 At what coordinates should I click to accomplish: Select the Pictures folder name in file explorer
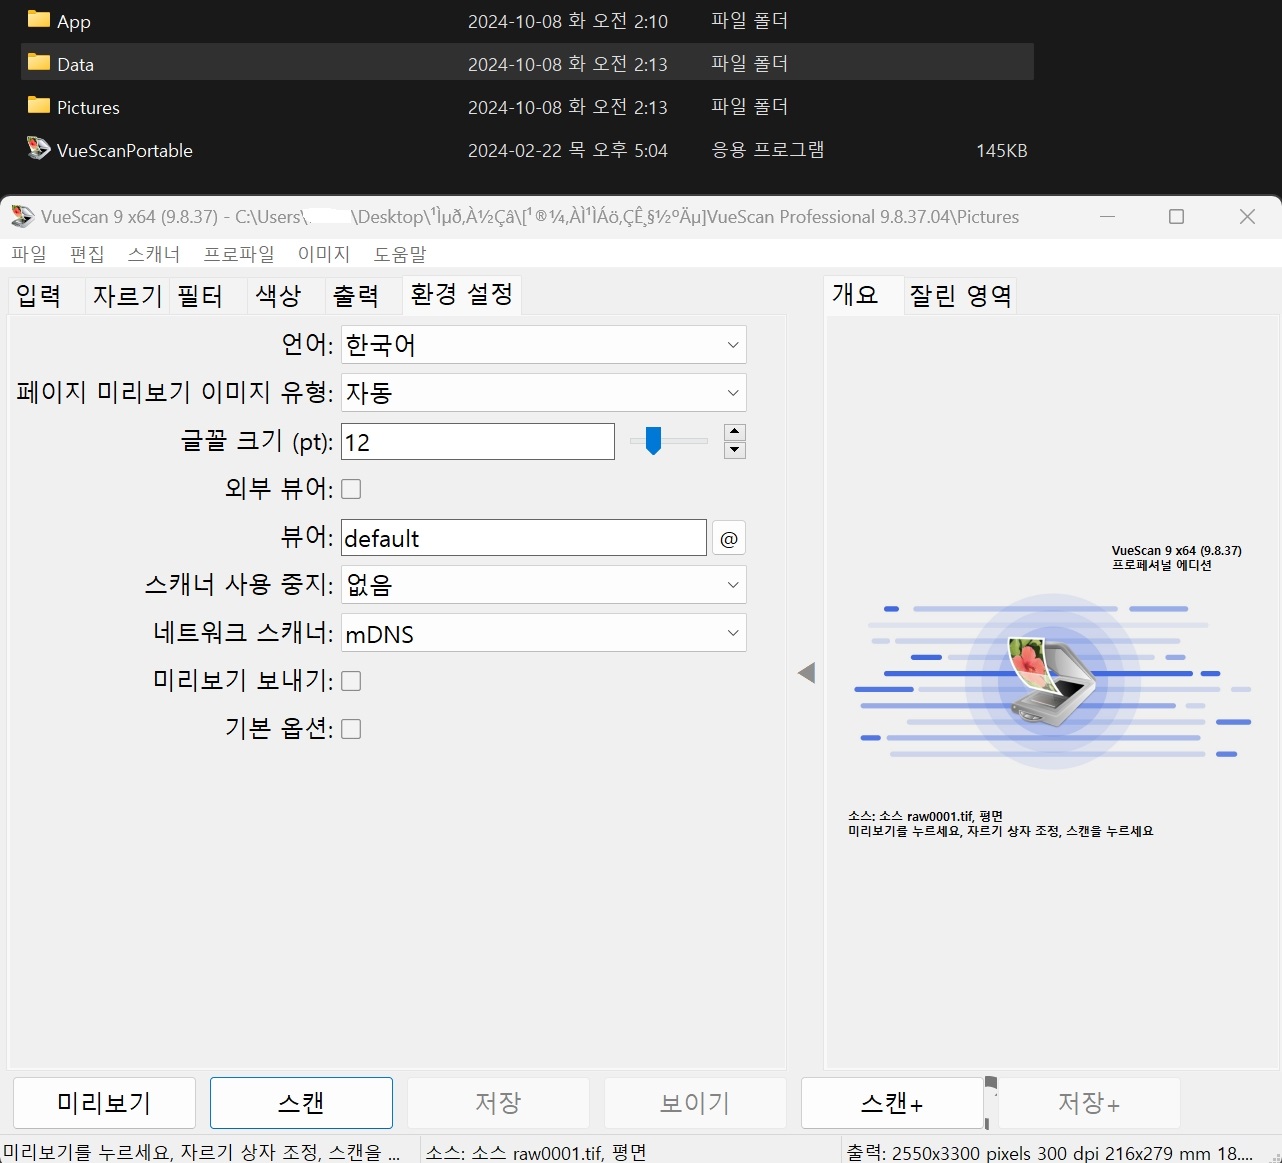pyautogui.click(x=88, y=107)
